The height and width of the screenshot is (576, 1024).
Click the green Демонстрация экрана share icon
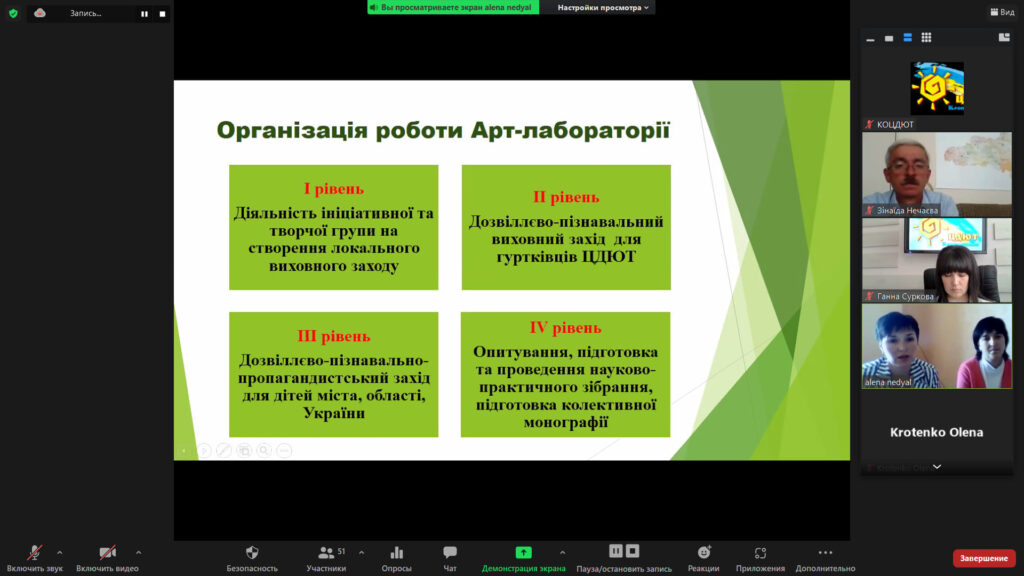click(523, 552)
